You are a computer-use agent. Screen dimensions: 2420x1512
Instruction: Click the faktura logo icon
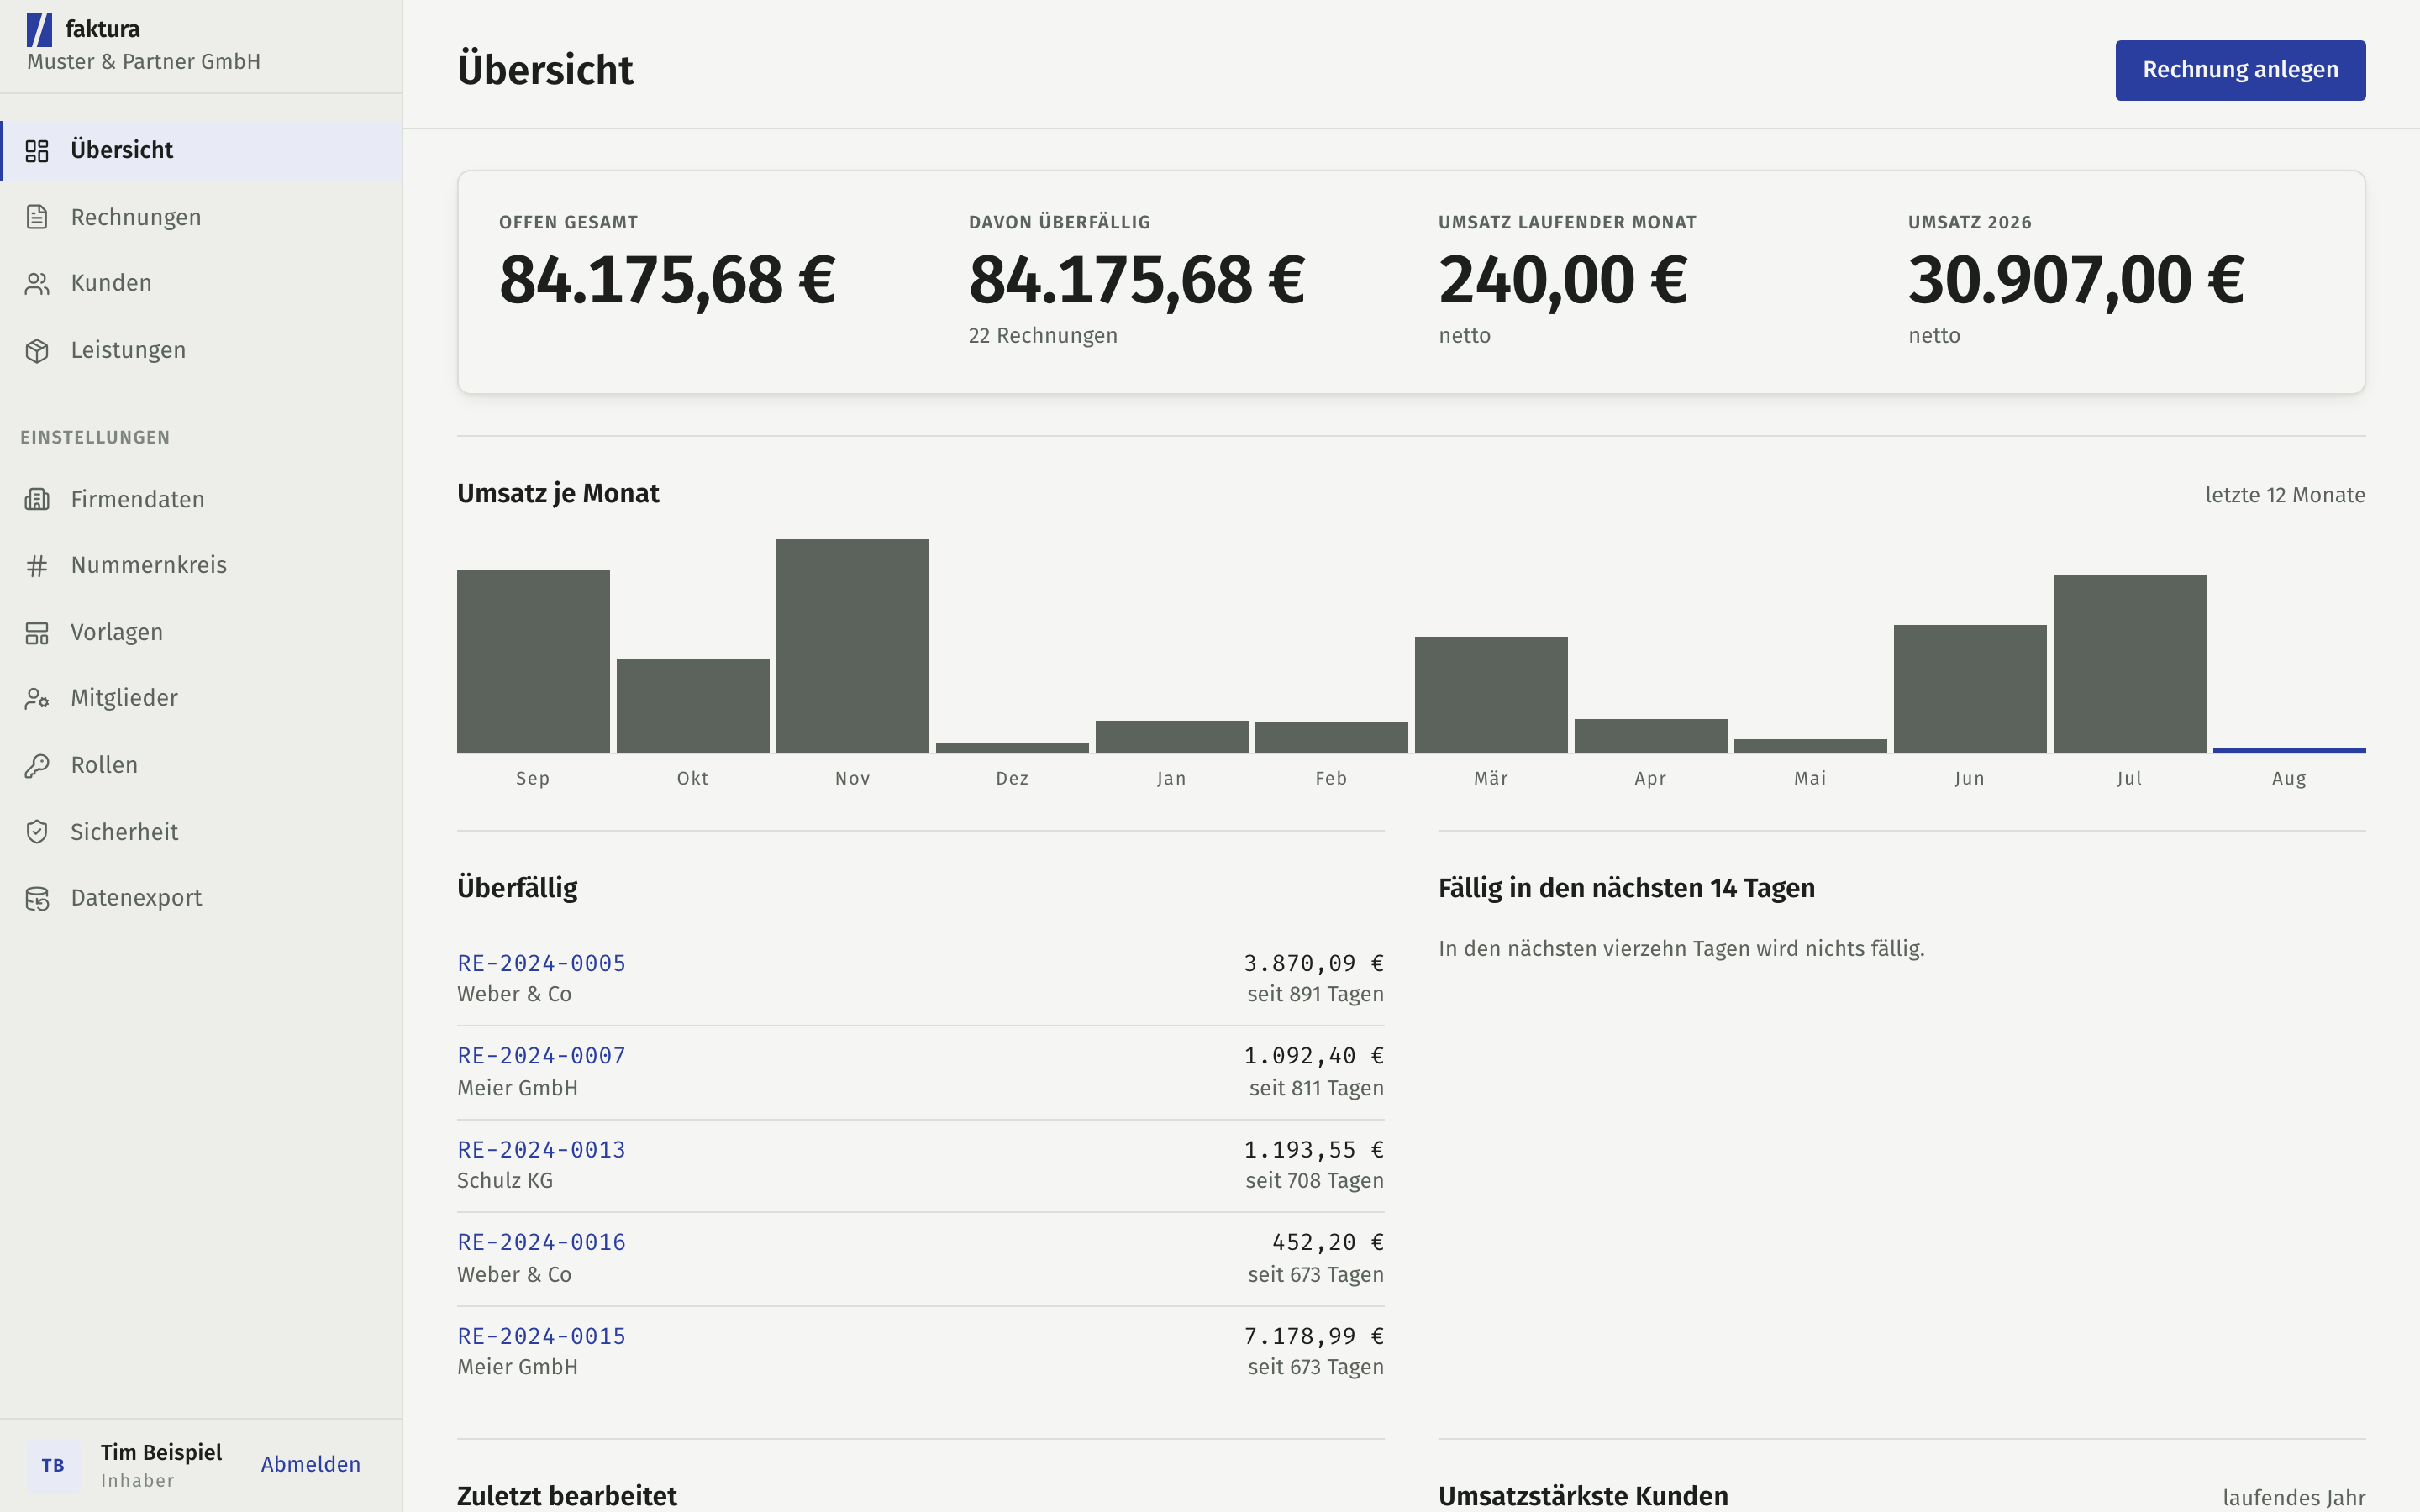(39, 30)
